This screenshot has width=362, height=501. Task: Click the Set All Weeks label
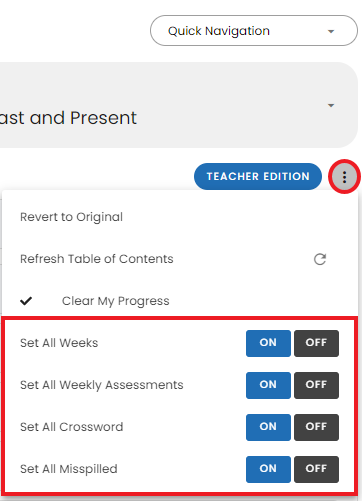click(x=59, y=343)
